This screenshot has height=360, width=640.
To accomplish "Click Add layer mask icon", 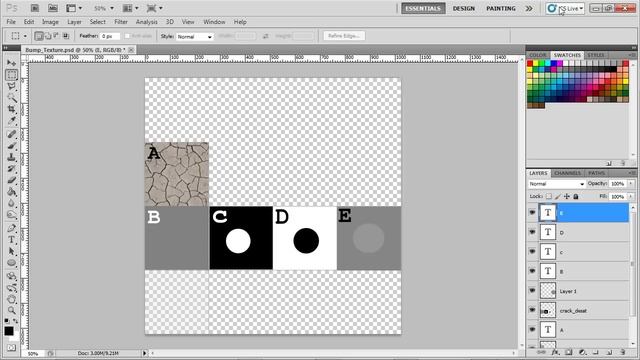I will tap(569, 352).
